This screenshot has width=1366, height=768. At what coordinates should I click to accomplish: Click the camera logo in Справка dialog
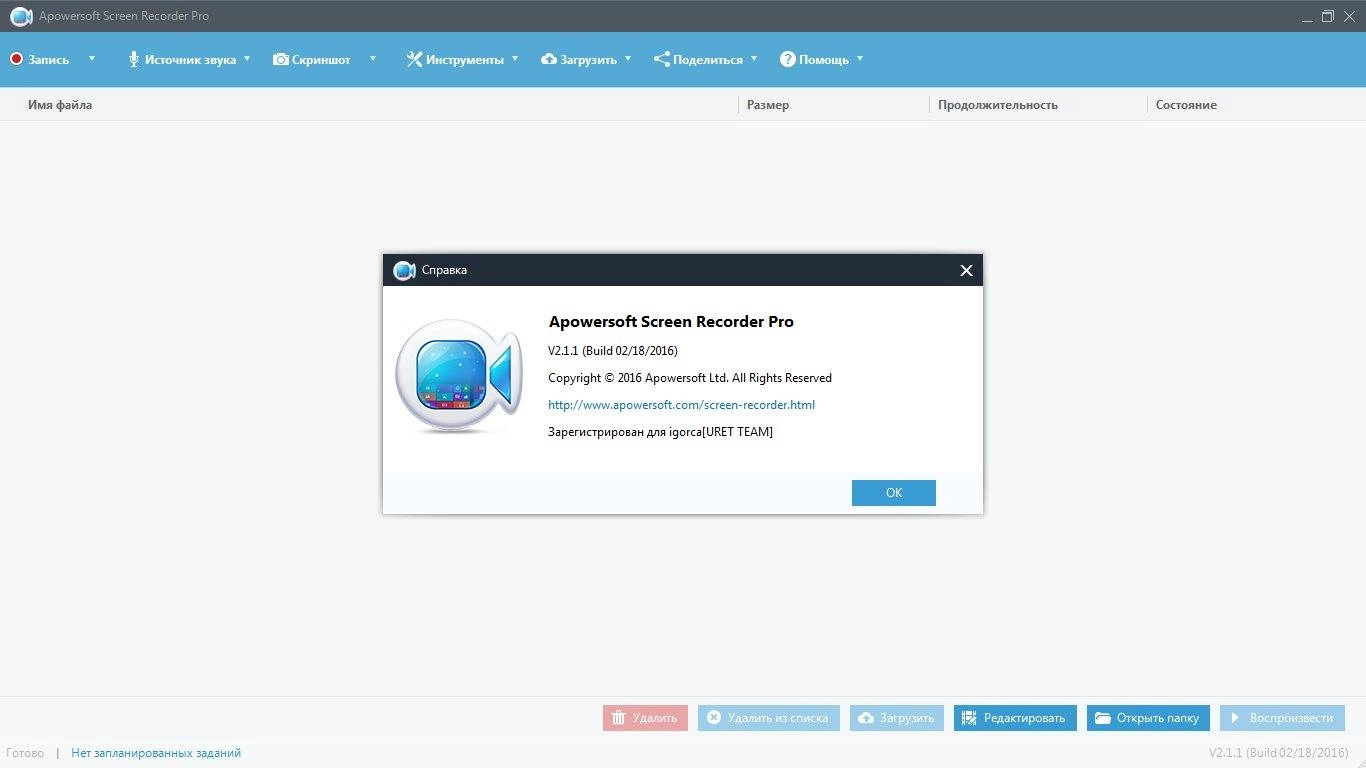(x=459, y=376)
